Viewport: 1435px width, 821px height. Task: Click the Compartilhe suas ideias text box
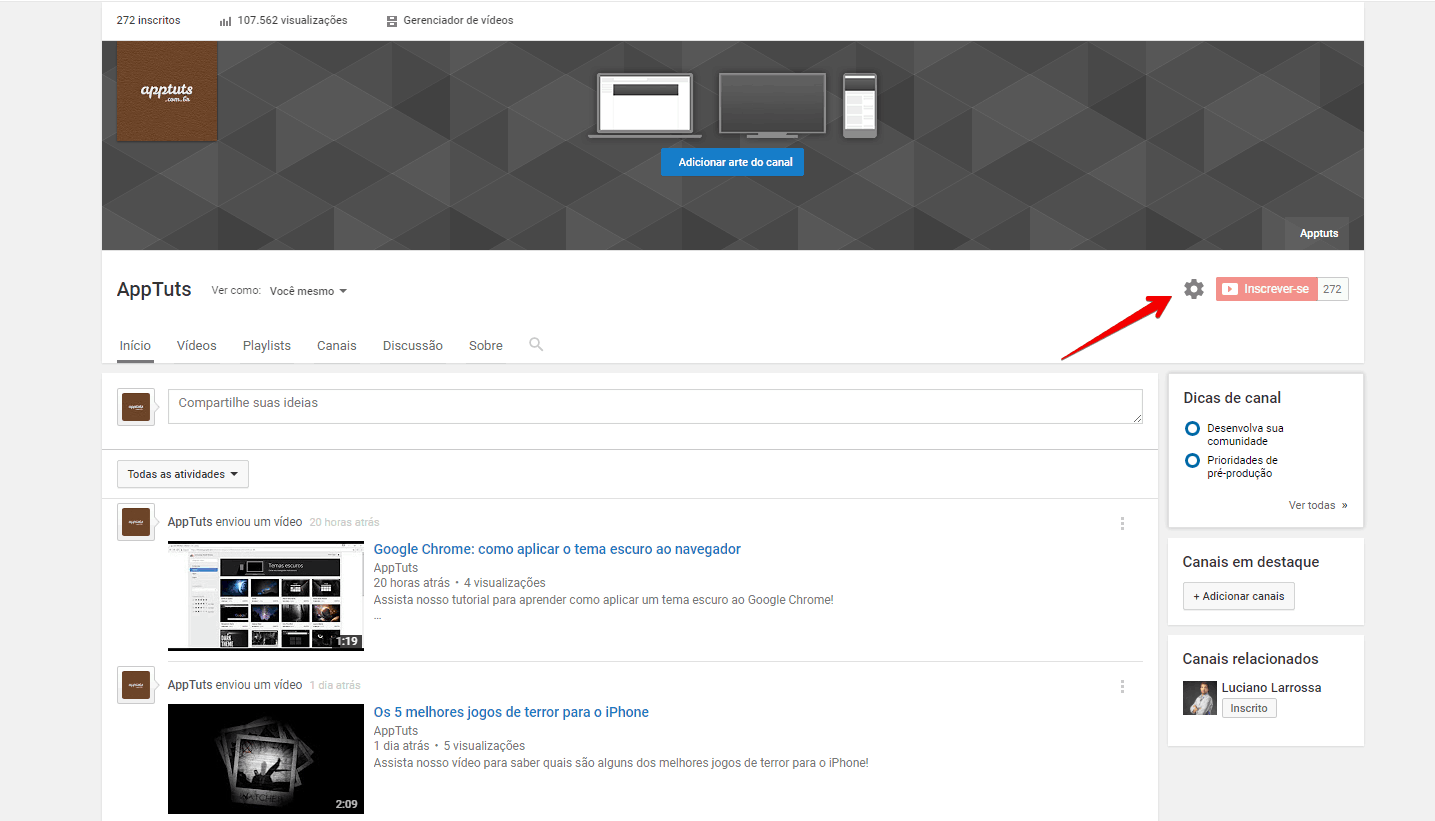(655, 406)
